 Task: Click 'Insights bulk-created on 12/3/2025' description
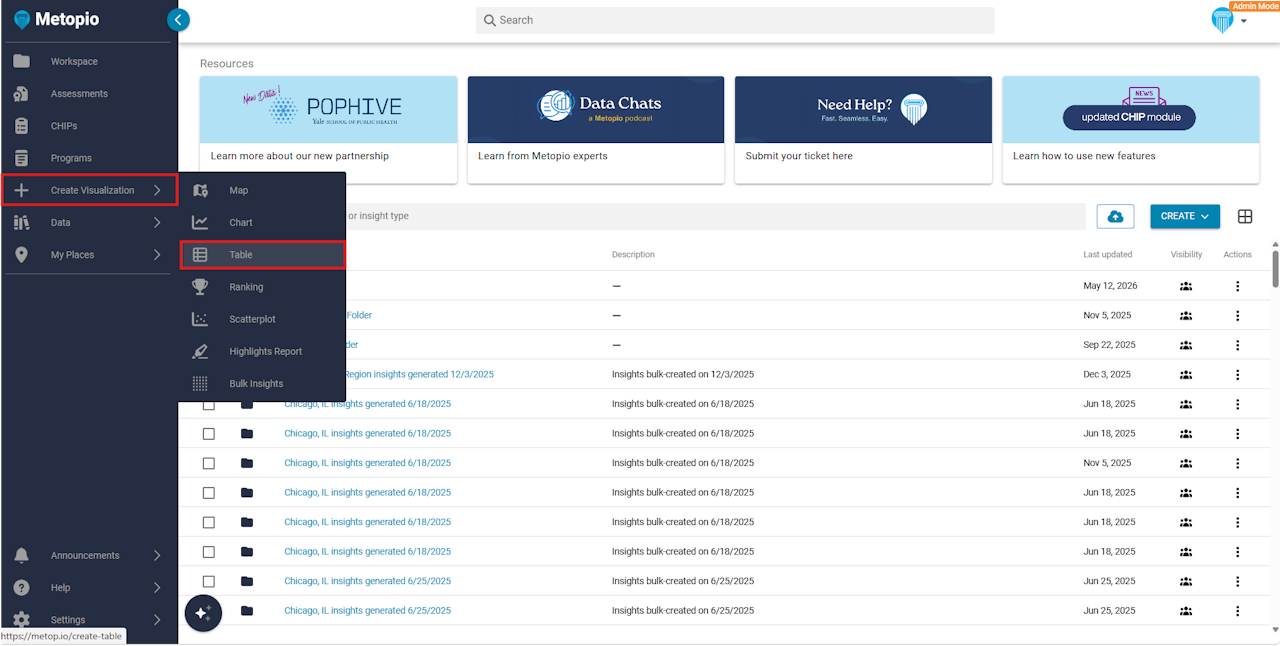[683, 374]
